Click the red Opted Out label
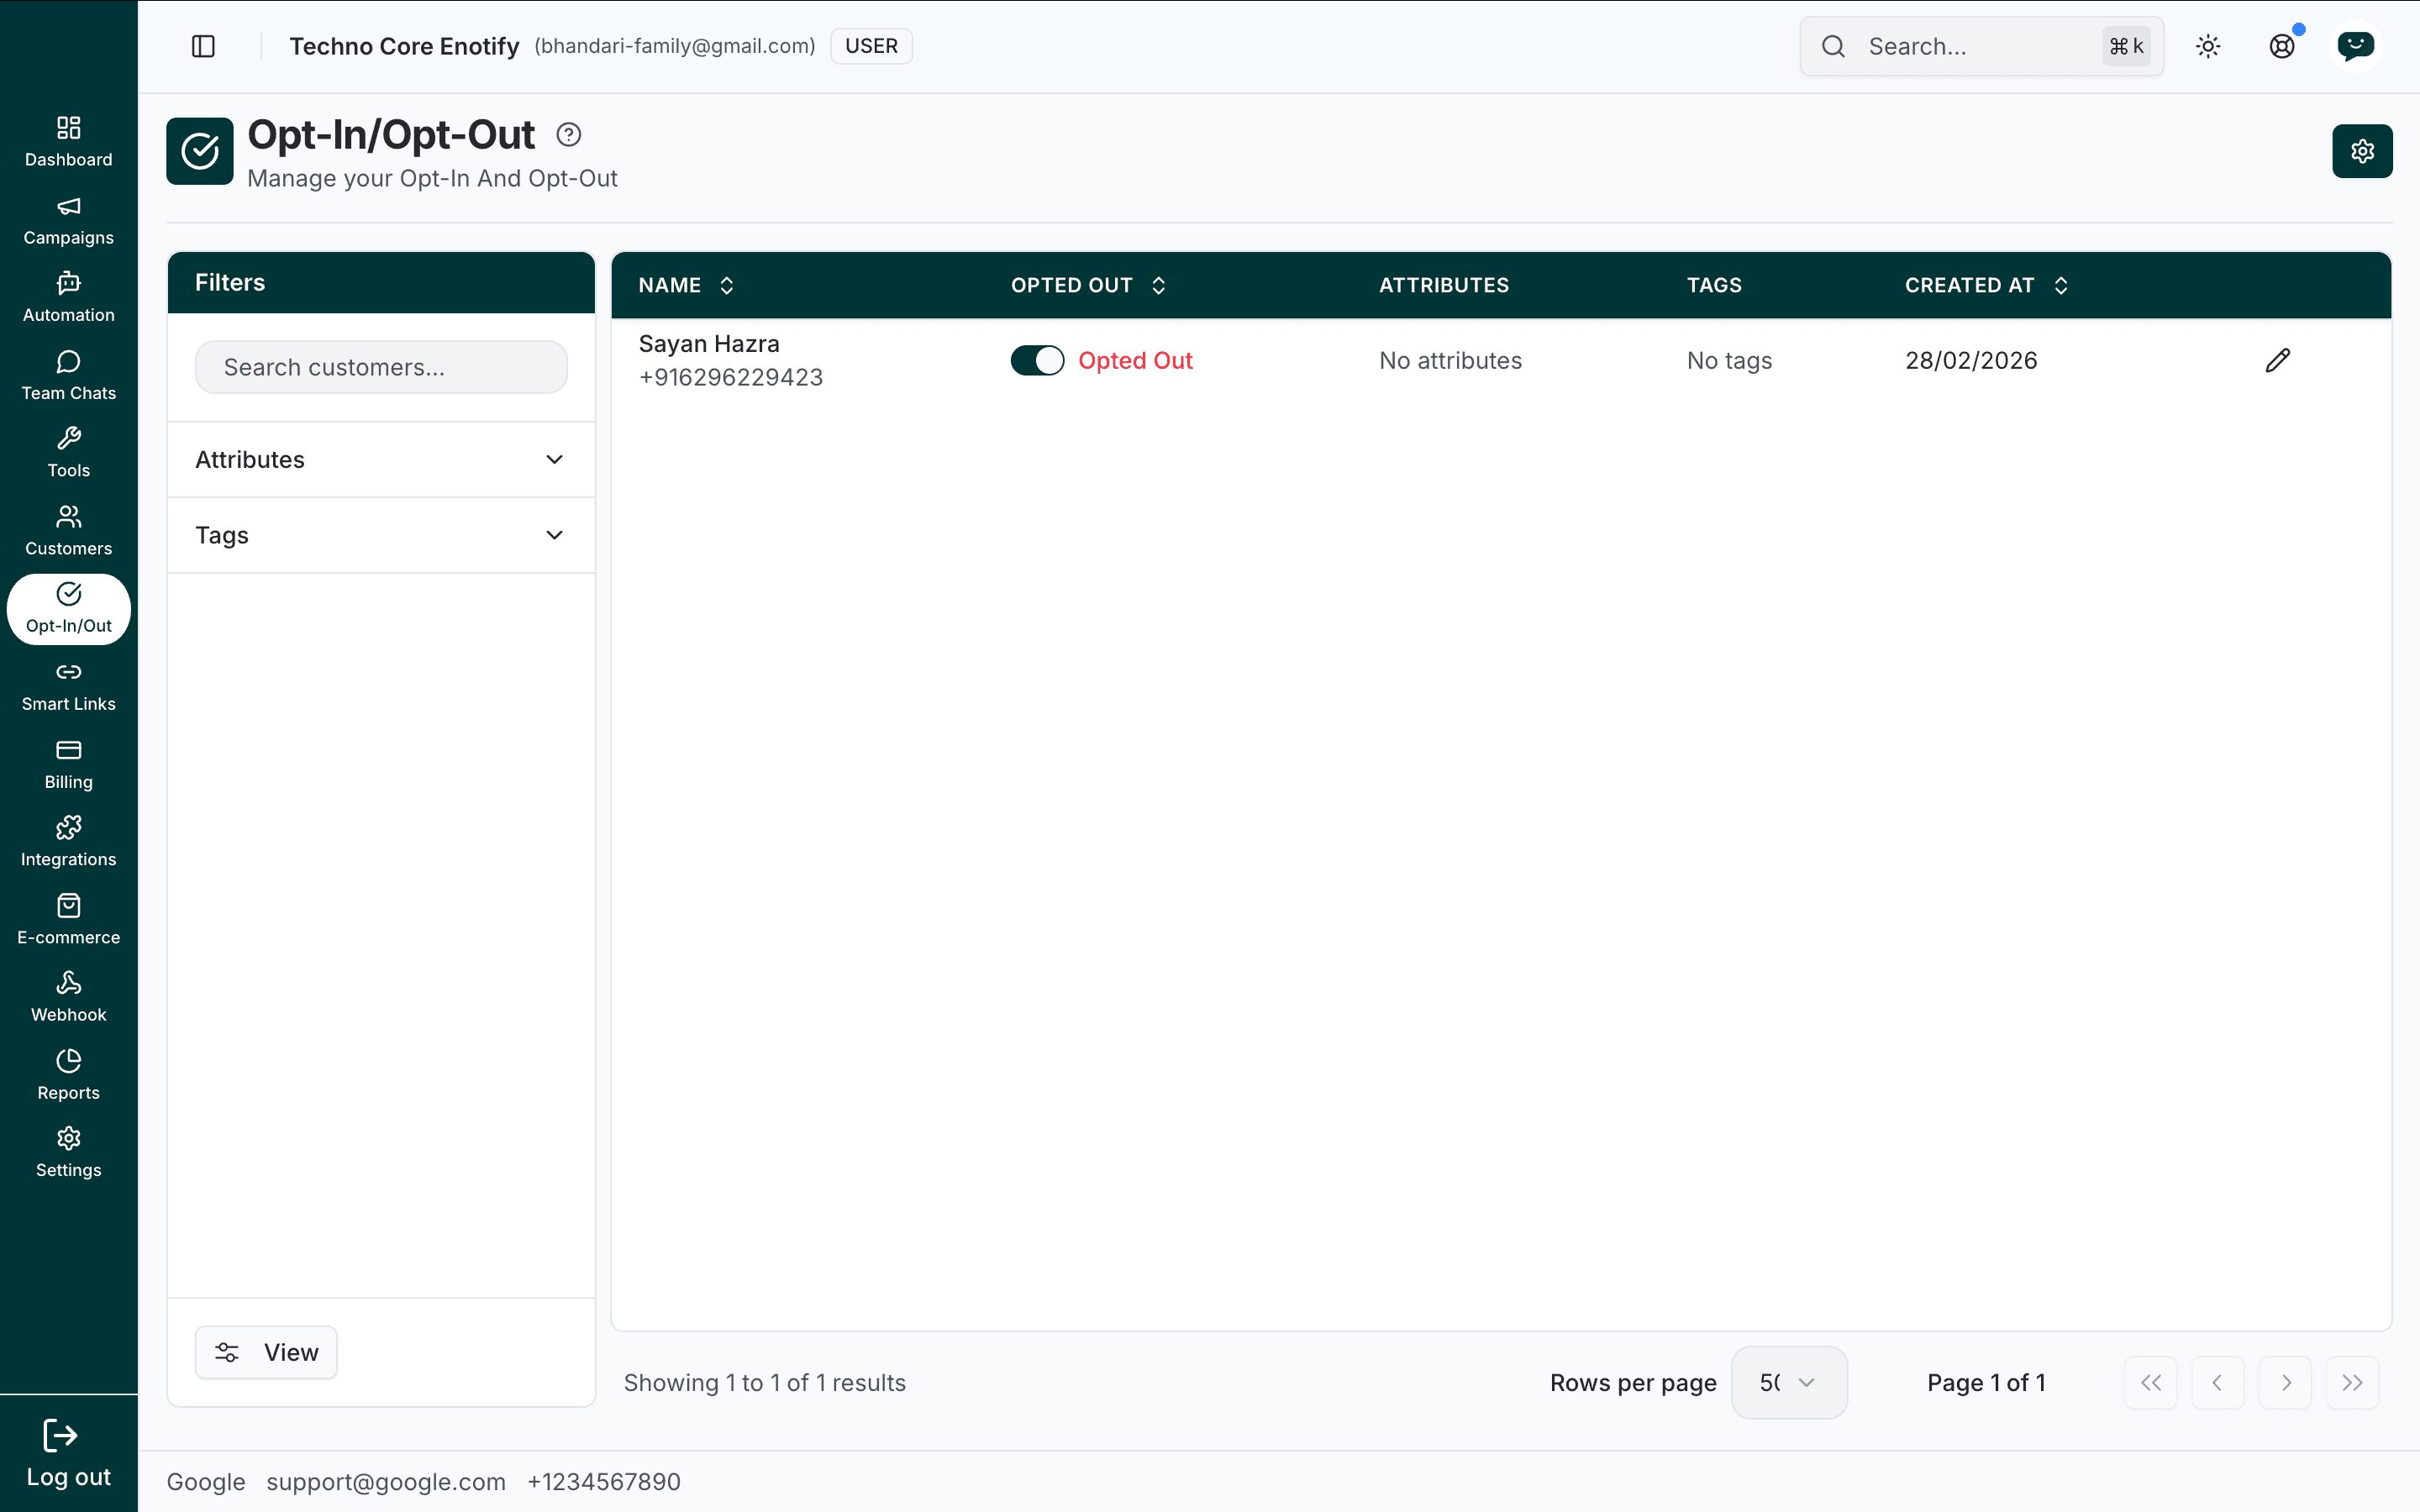The height and width of the screenshot is (1512, 2420). [x=1135, y=360]
